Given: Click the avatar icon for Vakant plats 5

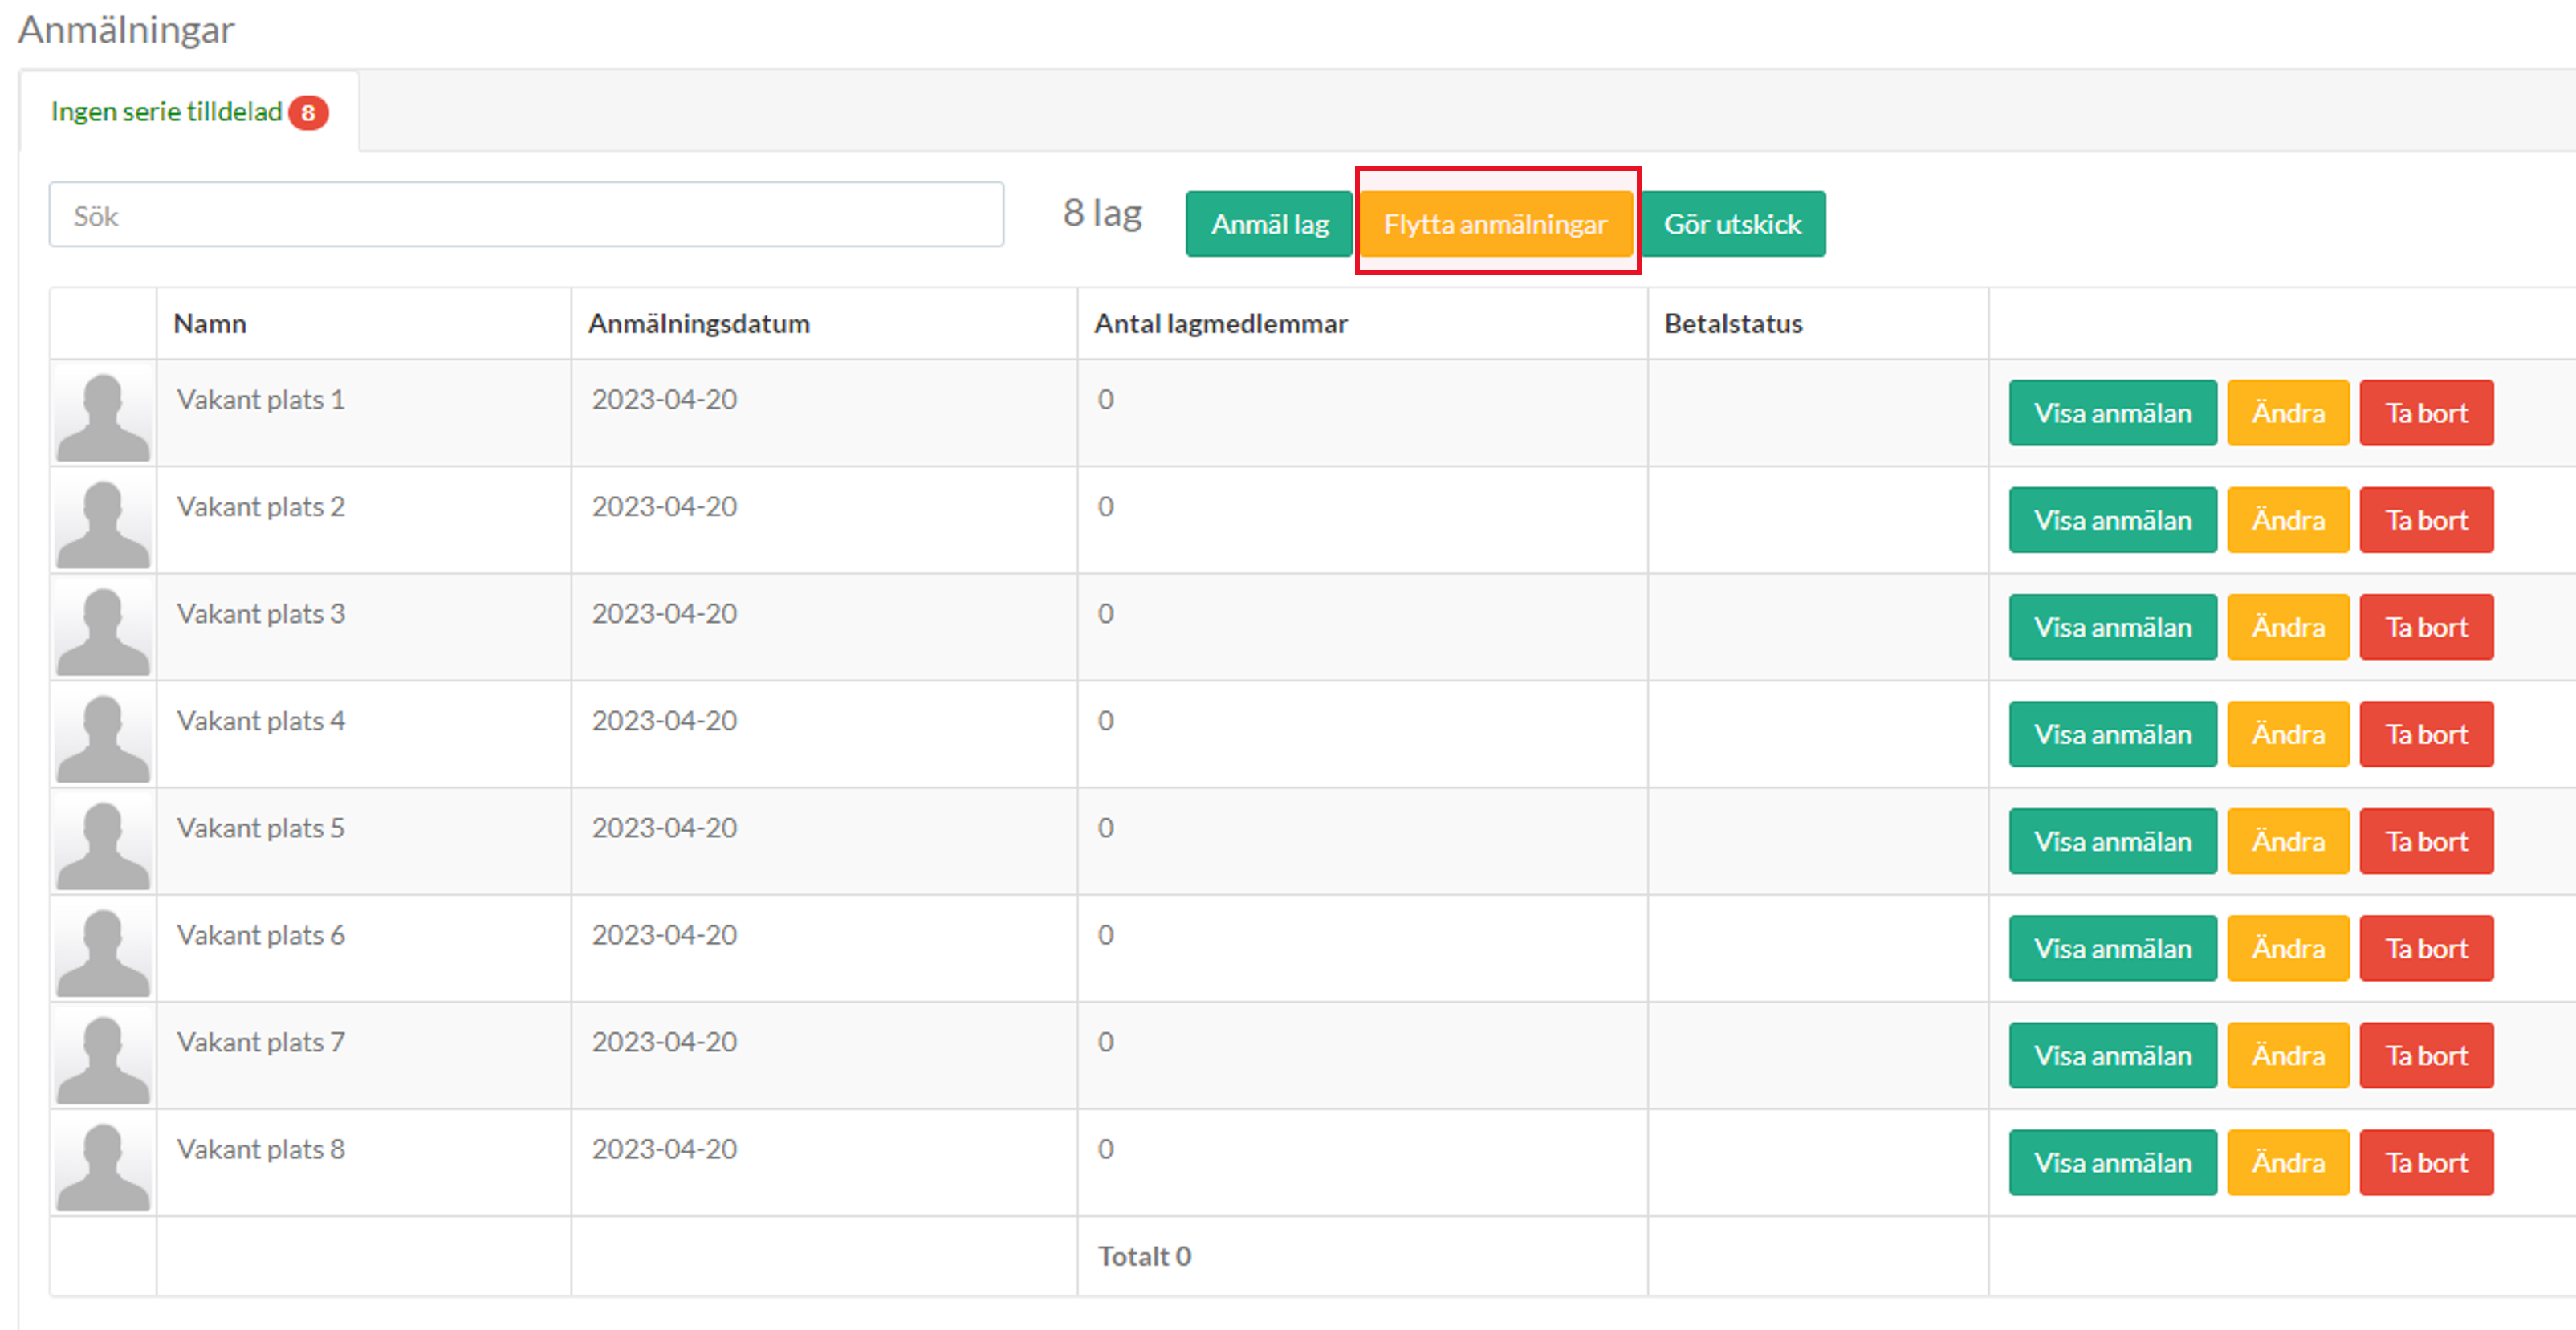Looking at the screenshot, I should (103, 843).
